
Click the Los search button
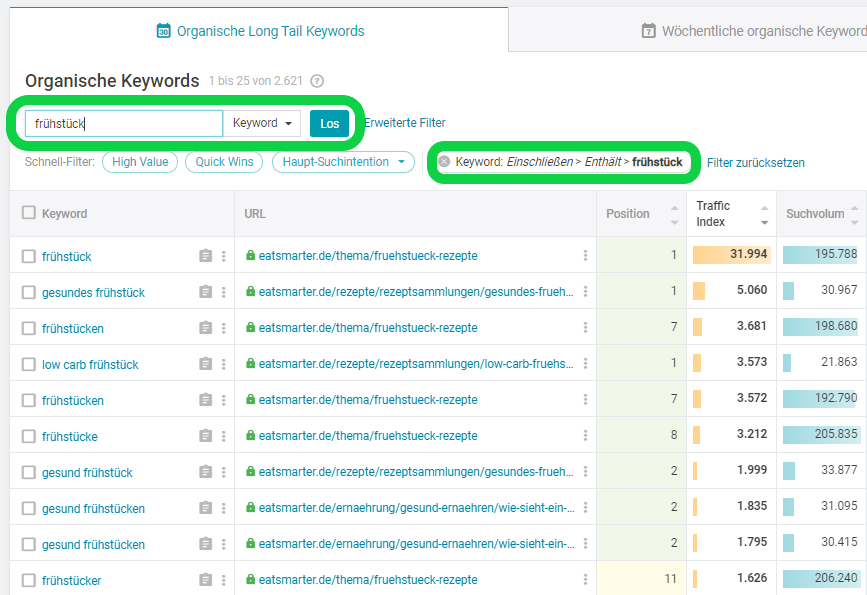pos(330,123)
